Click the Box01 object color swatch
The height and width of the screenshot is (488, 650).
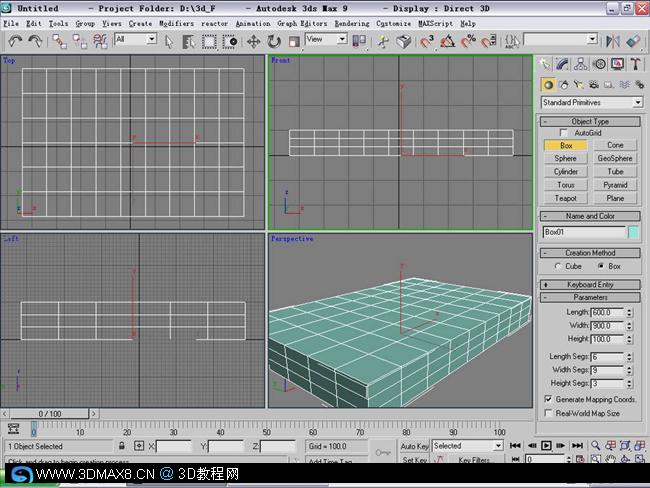tap(633, 232)
